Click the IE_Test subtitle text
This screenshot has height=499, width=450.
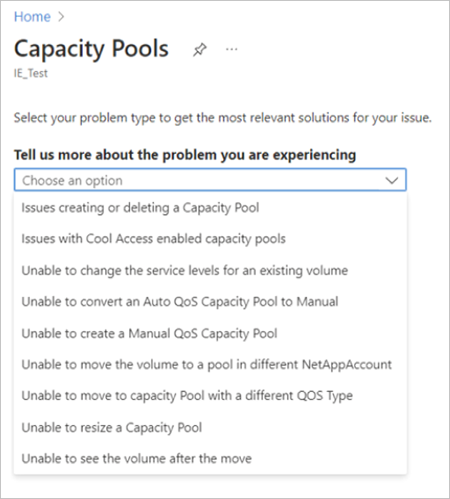click(x=31, y=73)
